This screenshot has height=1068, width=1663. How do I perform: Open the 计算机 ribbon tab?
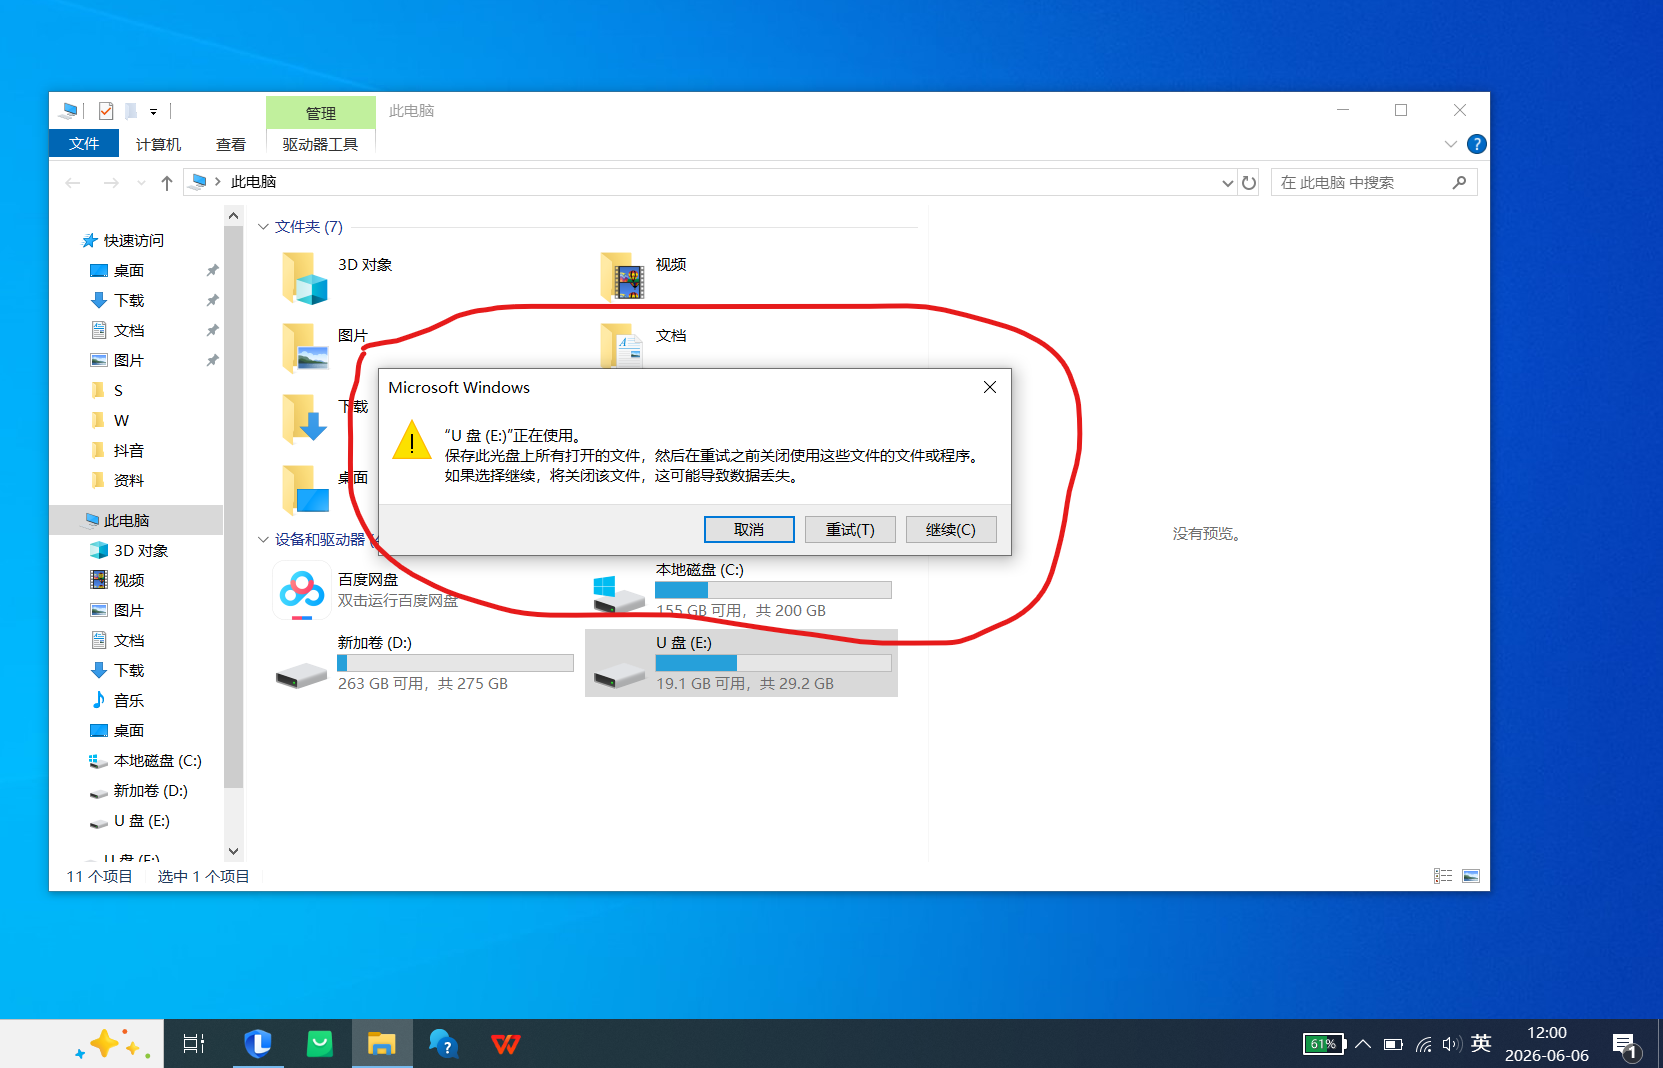pos(158,144)
